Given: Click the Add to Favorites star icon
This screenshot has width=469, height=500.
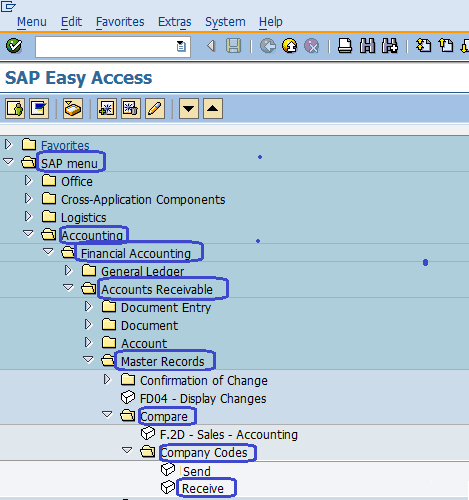Looking at the screenshot, I should click(x=107, y=108).
